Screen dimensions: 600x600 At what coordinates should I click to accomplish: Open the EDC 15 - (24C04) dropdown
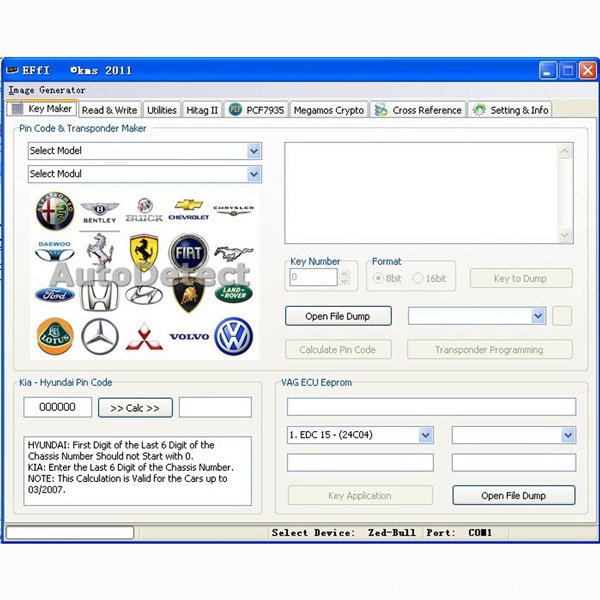click(x=426, y=435)
